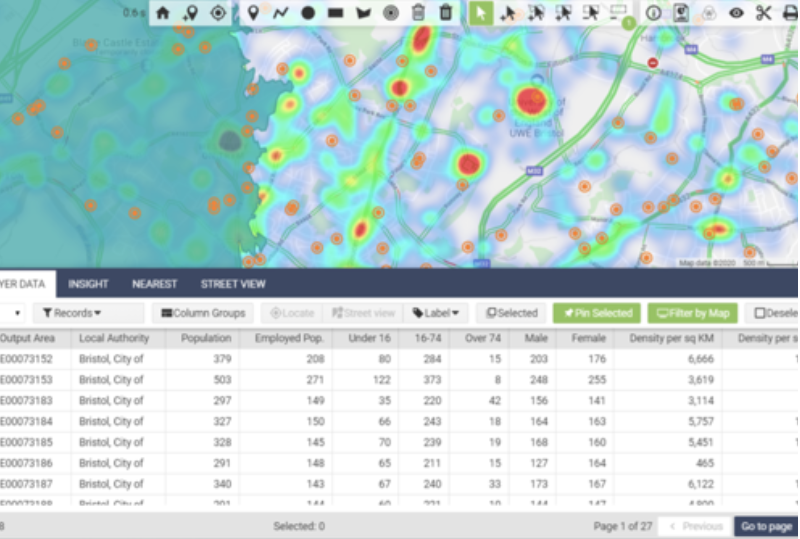800x539 pixels.
Task: Toggle the Deselect checkbox button
Action: [x=772, y=313]
